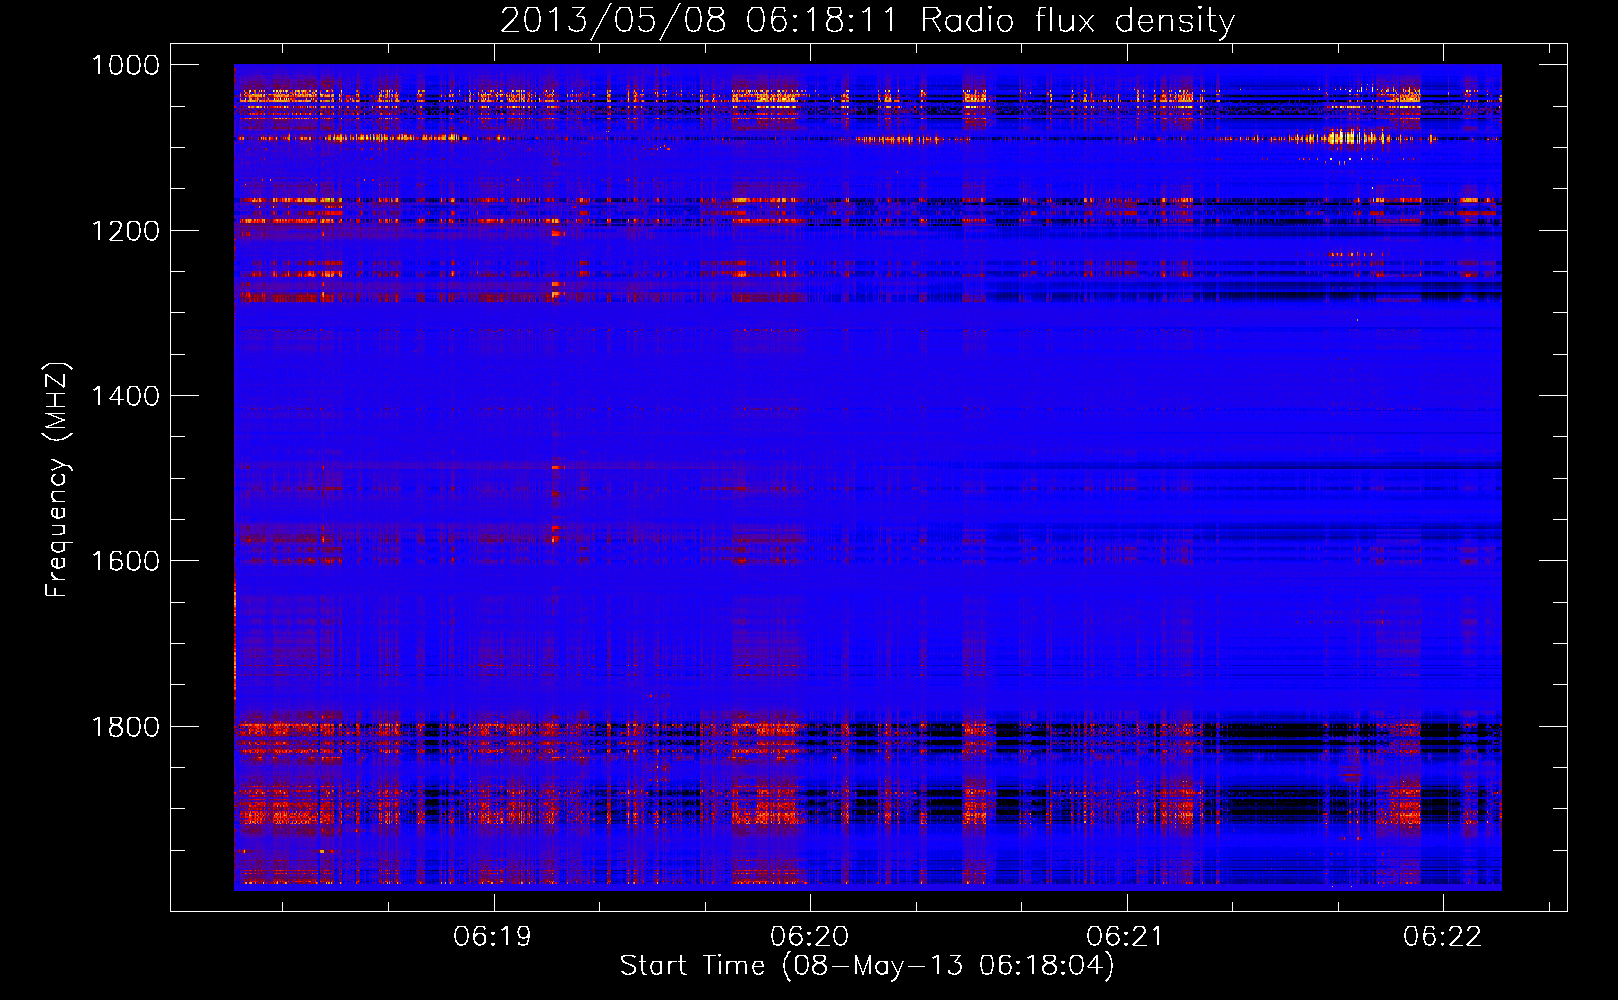Click the 06:21 time tick label
Viewport: 1618px width, 1000px height.
tap(1125, 937)
